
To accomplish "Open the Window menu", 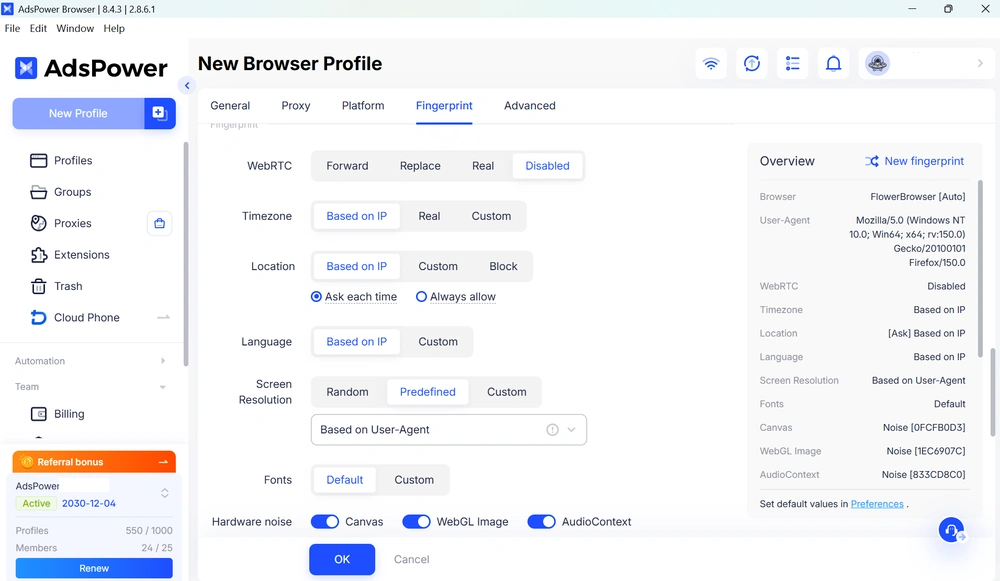I will point(75,28).
